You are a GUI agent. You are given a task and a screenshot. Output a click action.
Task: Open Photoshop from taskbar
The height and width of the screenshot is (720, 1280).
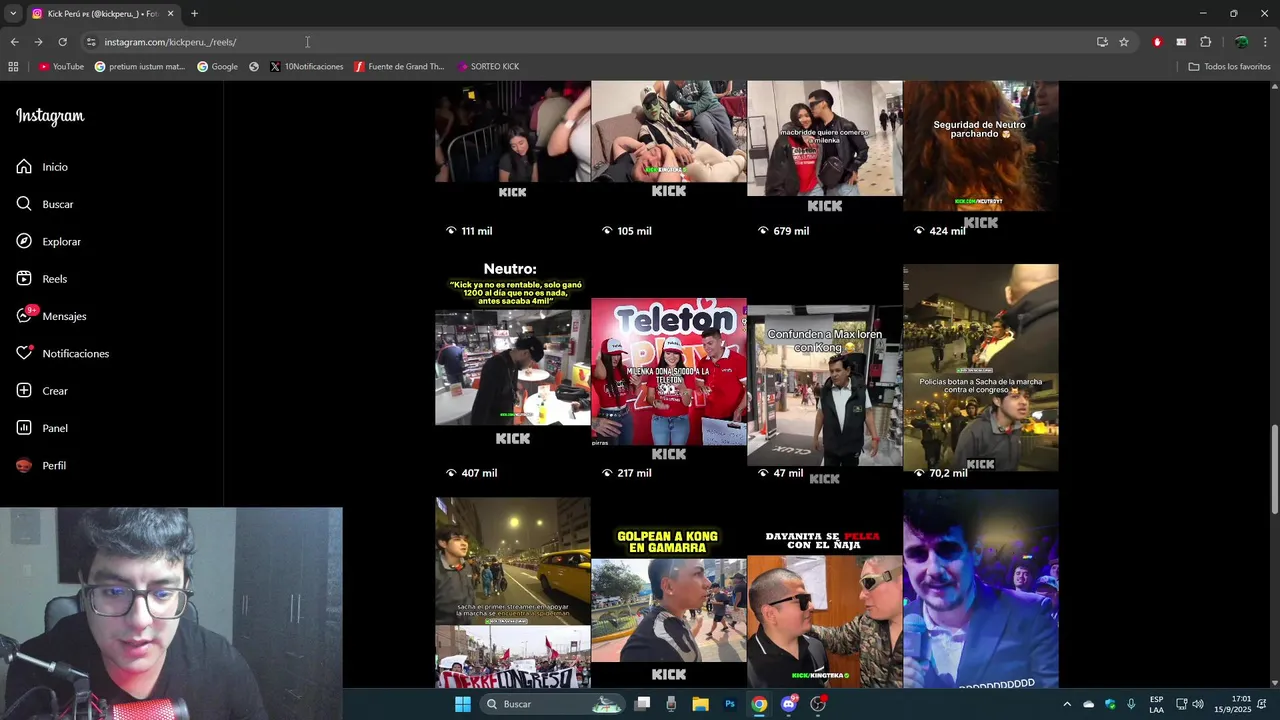pos(730,704)
